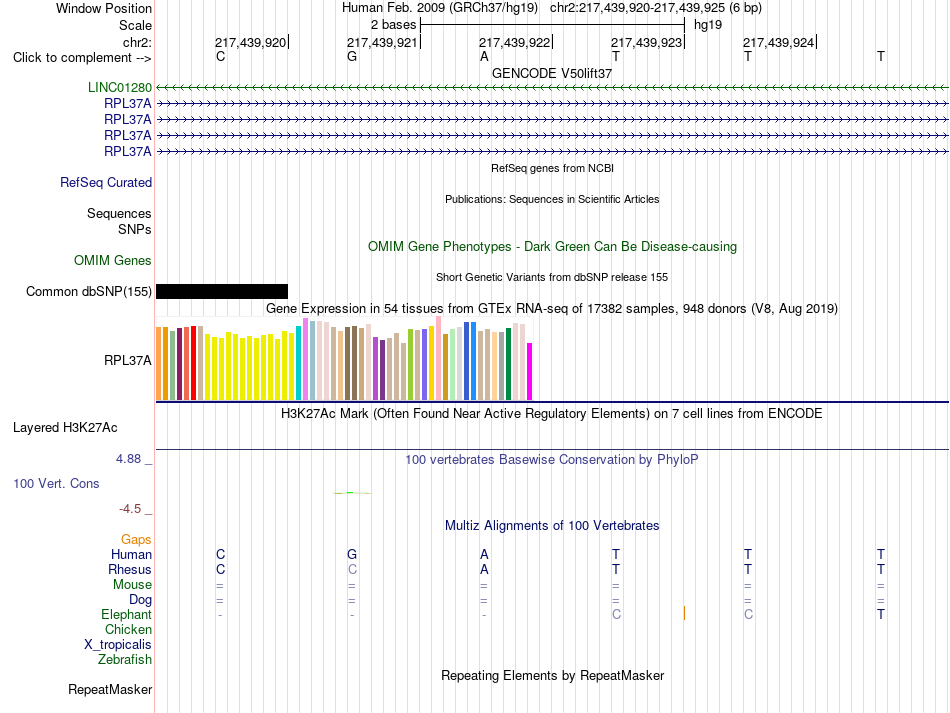950x713 pixels.
Task: Click the Sequences SNPs track label
Action: click(119, 221)
